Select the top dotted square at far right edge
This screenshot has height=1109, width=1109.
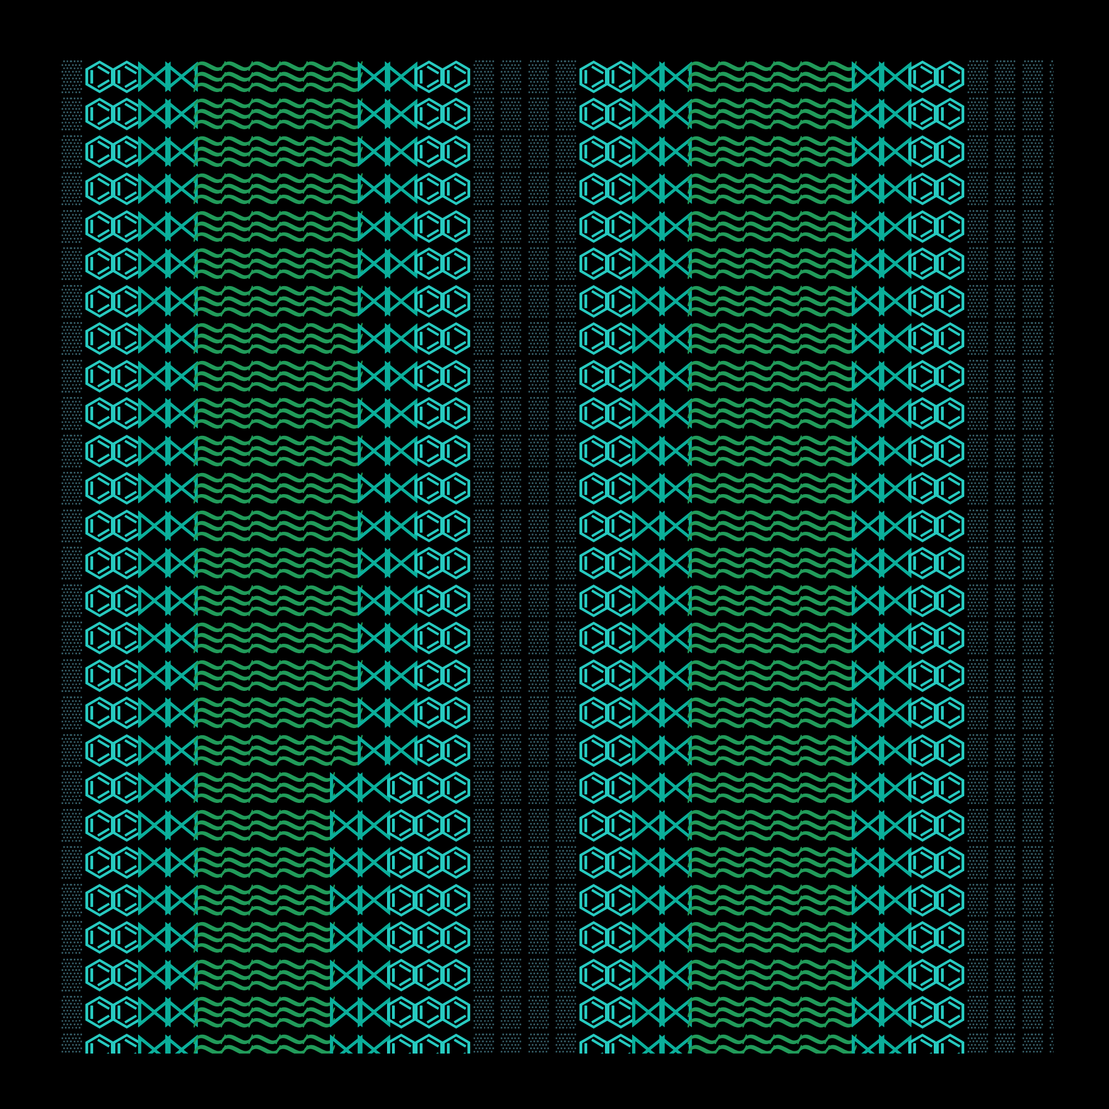(x=1052, y=76)
